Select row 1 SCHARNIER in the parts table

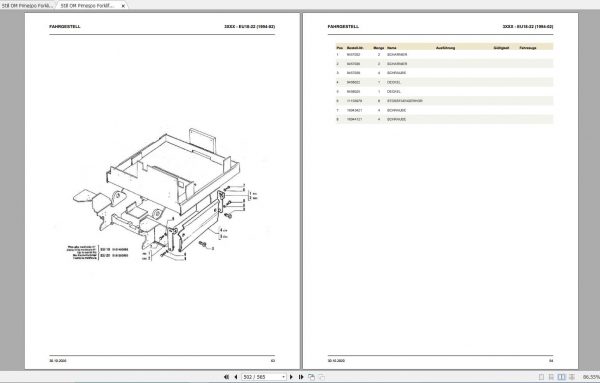(445, 55)
